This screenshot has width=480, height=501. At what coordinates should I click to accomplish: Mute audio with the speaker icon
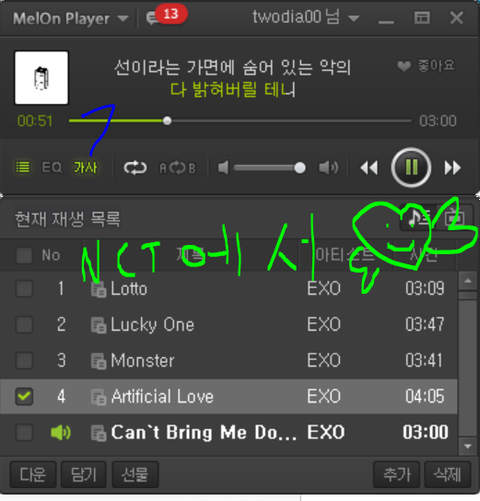click(223, 168)
